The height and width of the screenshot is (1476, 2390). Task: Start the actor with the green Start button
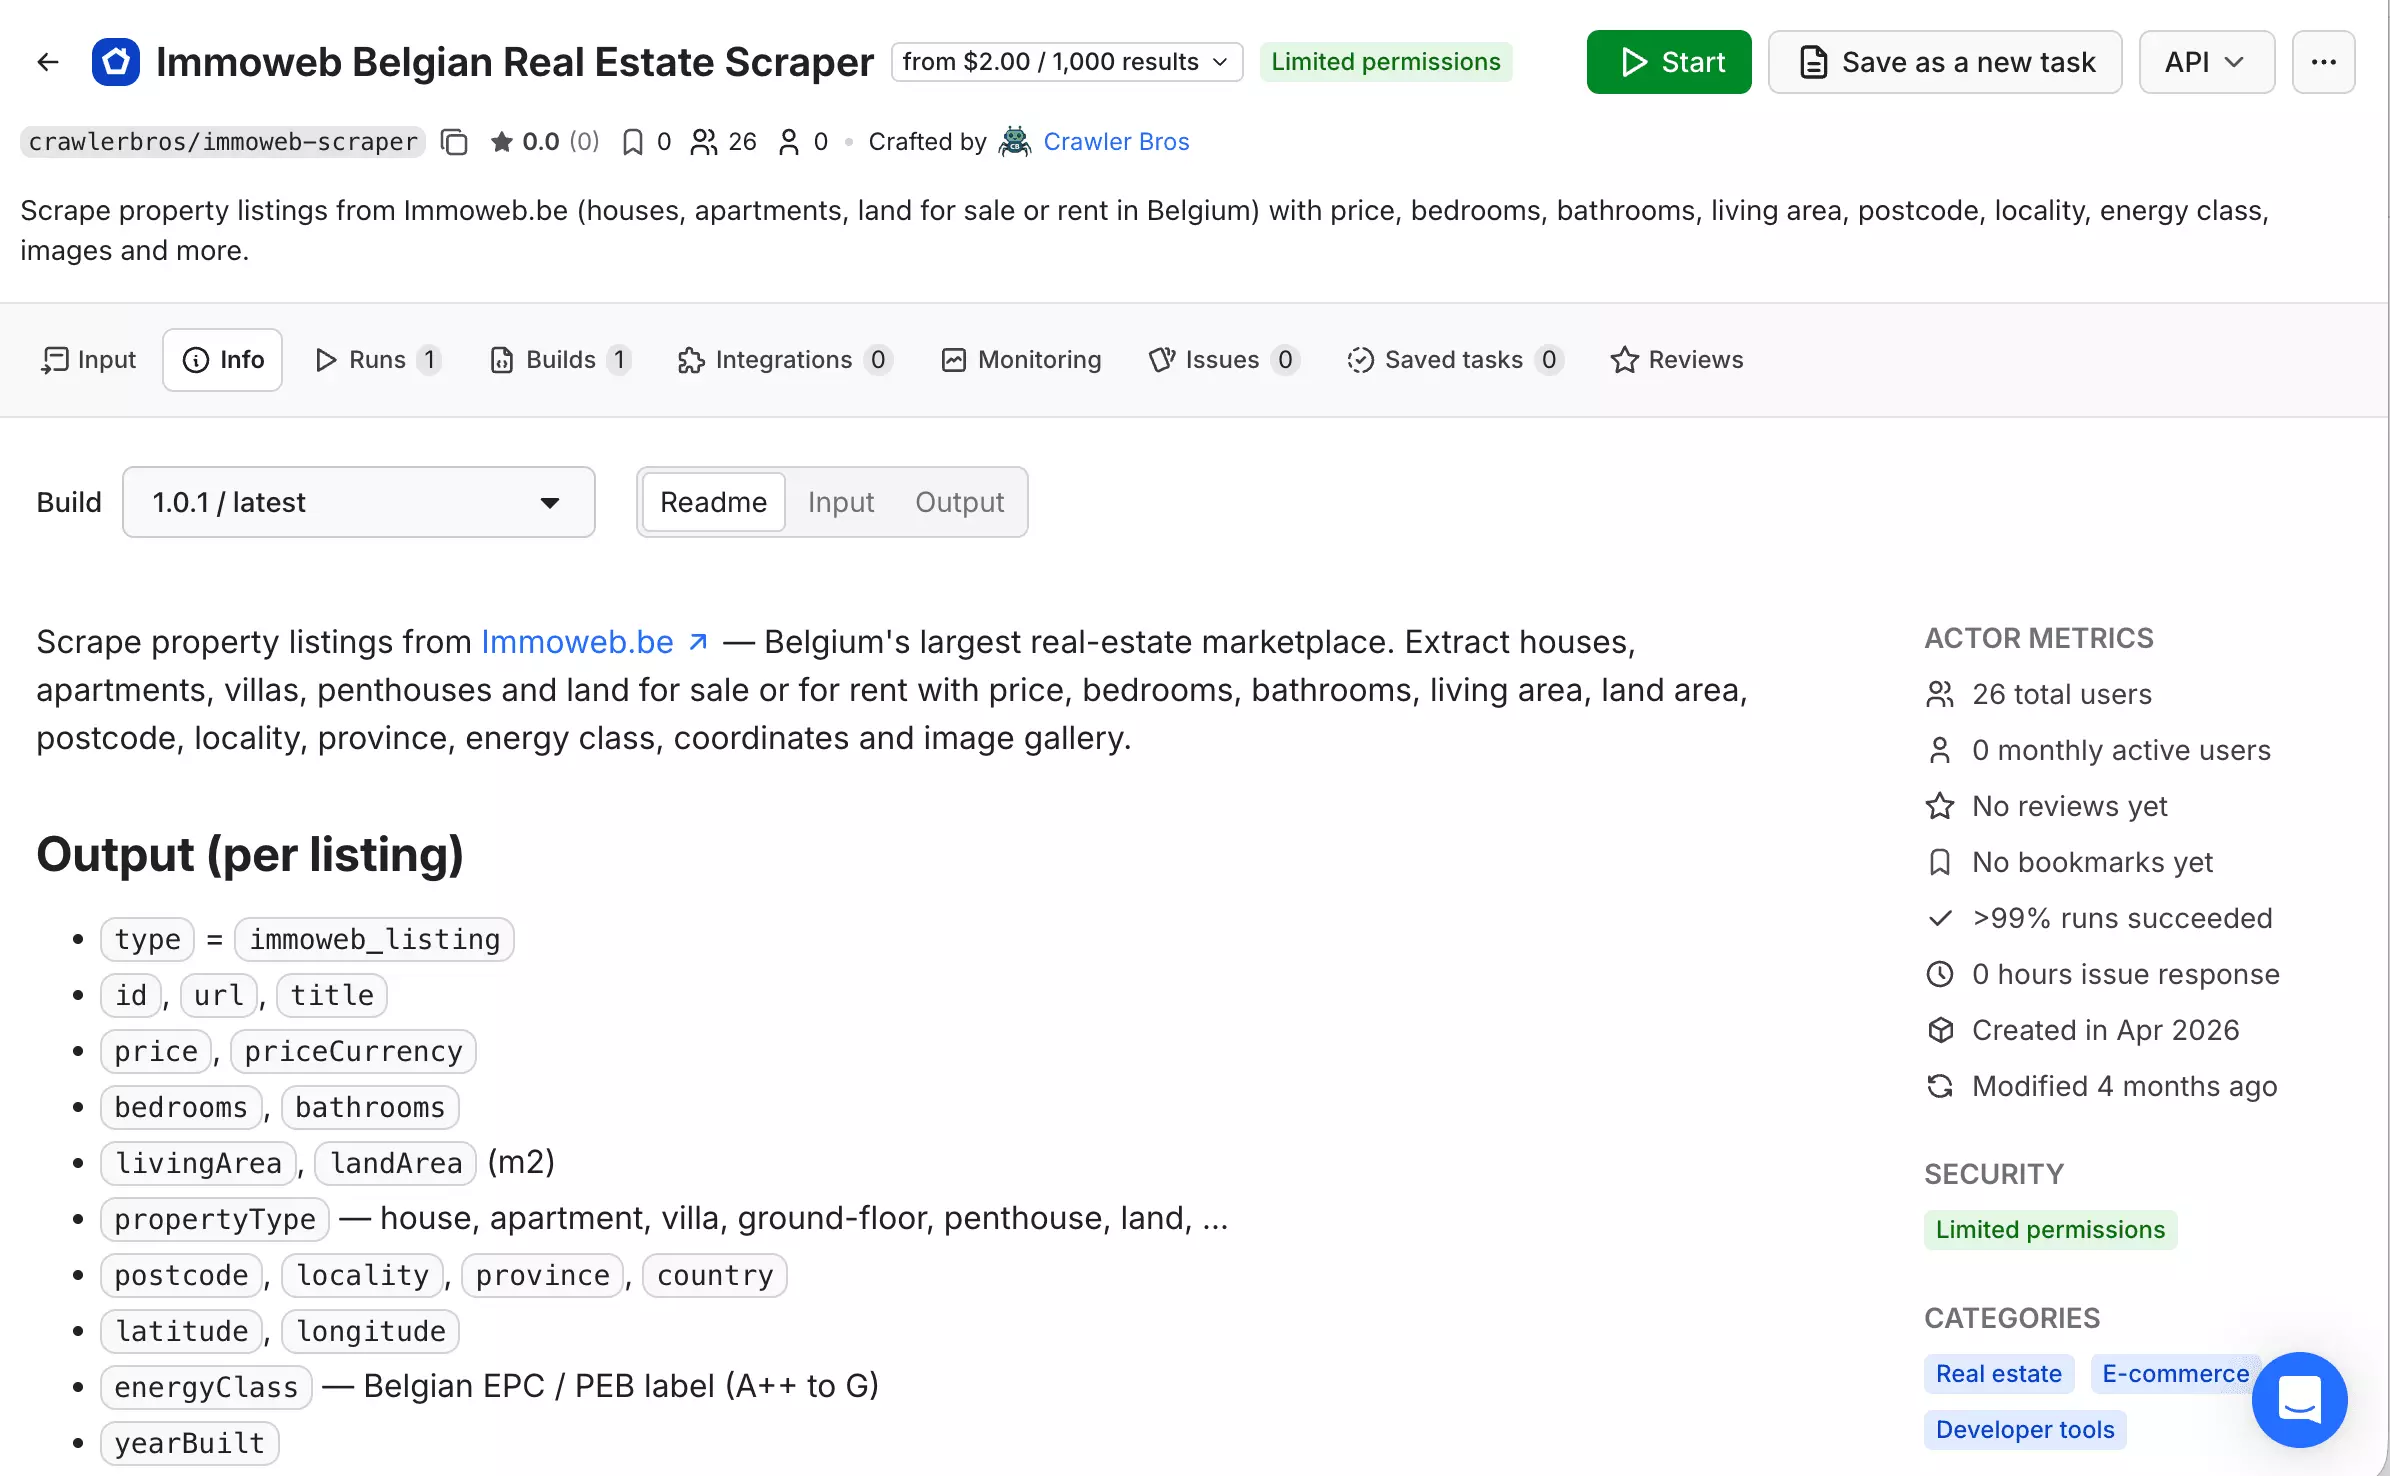[1668, 62]
